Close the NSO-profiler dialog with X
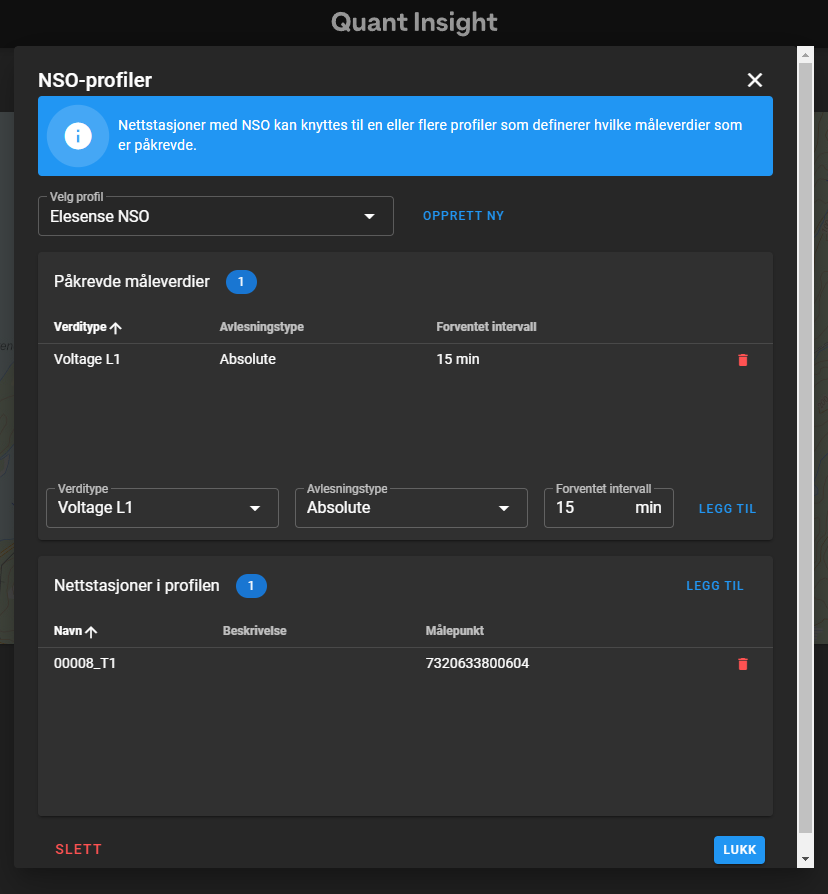Viewport: 828px width, 894px height. click(754, 80)
